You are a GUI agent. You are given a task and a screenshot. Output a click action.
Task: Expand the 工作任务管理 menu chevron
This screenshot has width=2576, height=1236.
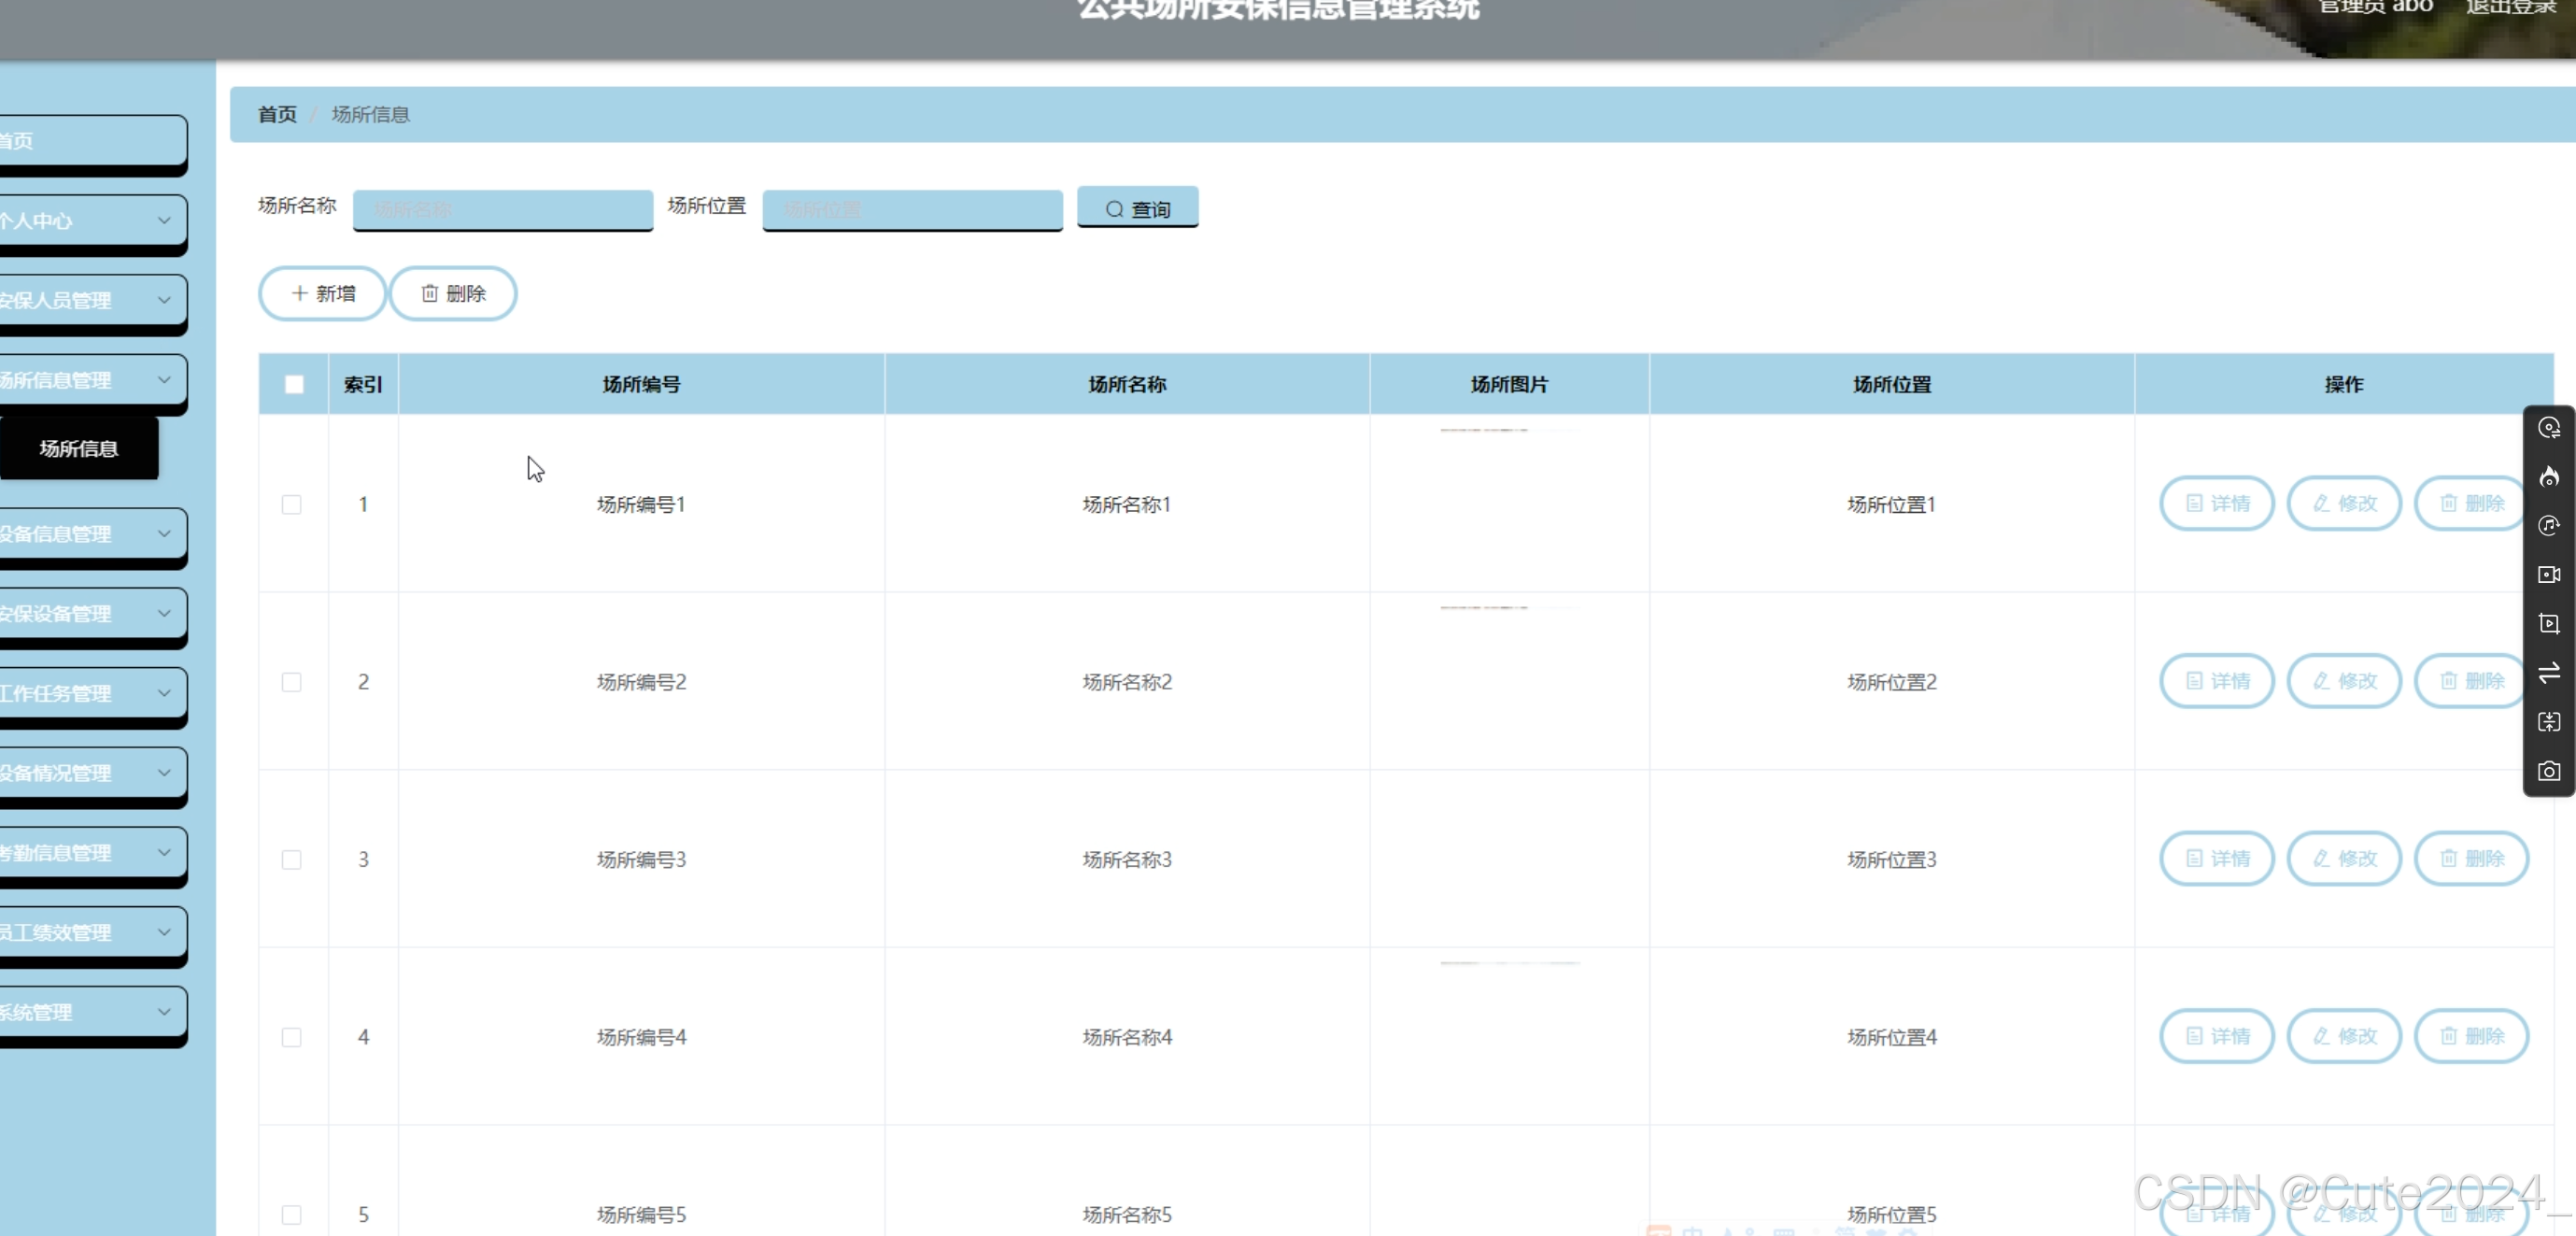(x=164, y=693)
